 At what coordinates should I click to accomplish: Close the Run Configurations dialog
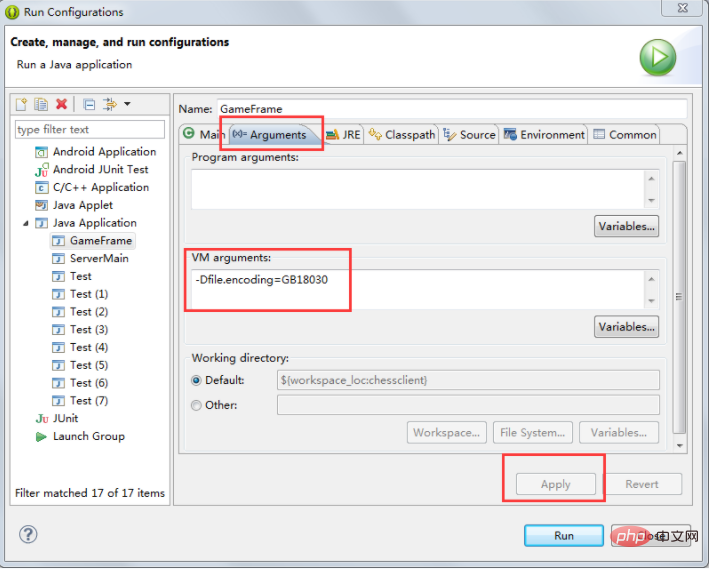(683, 8)
